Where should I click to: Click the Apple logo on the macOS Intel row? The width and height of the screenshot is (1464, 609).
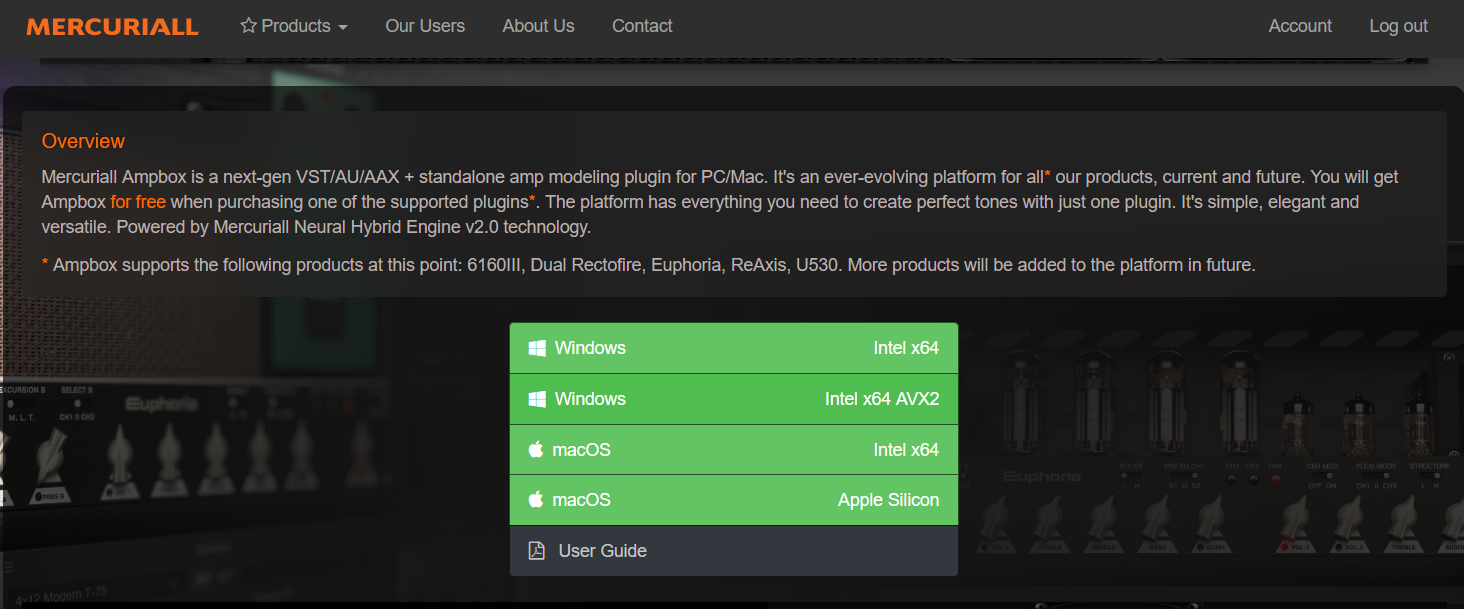tap(536, 449)
